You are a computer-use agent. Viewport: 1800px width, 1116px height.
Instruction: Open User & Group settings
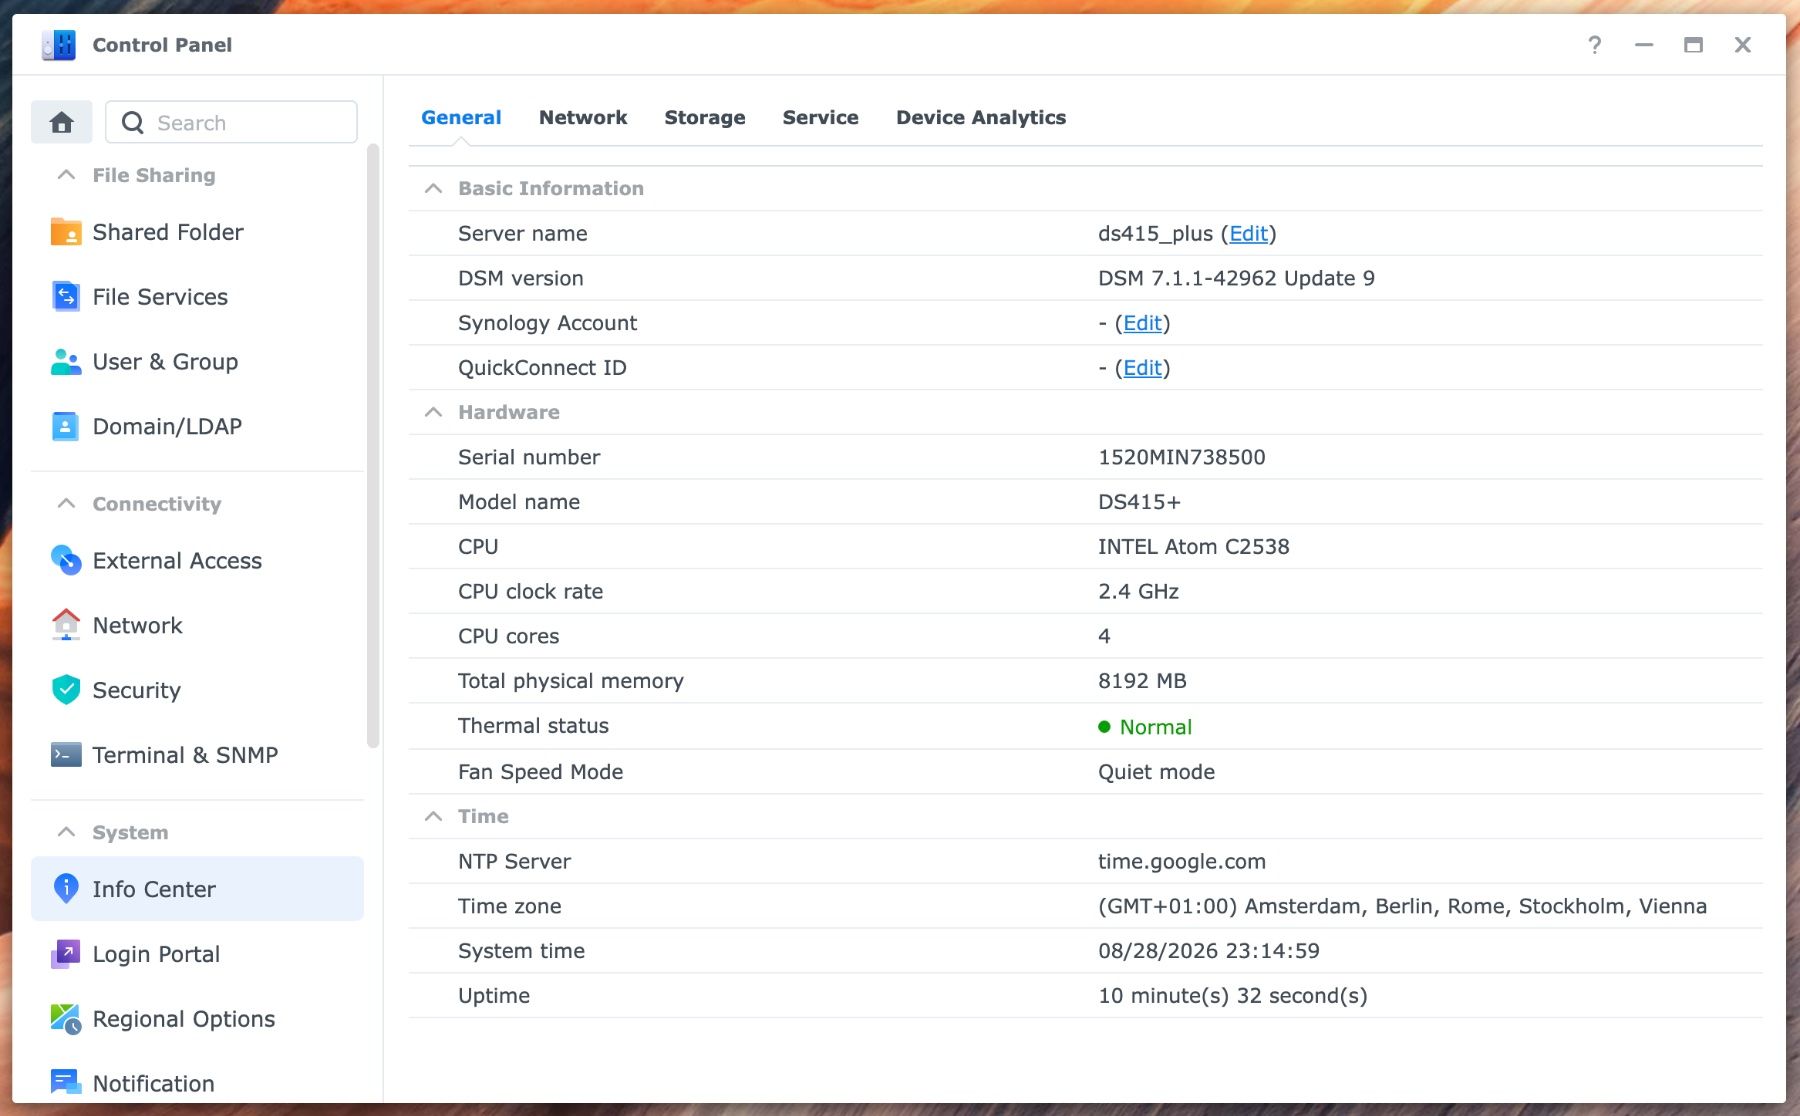click(x=197, y=362)
